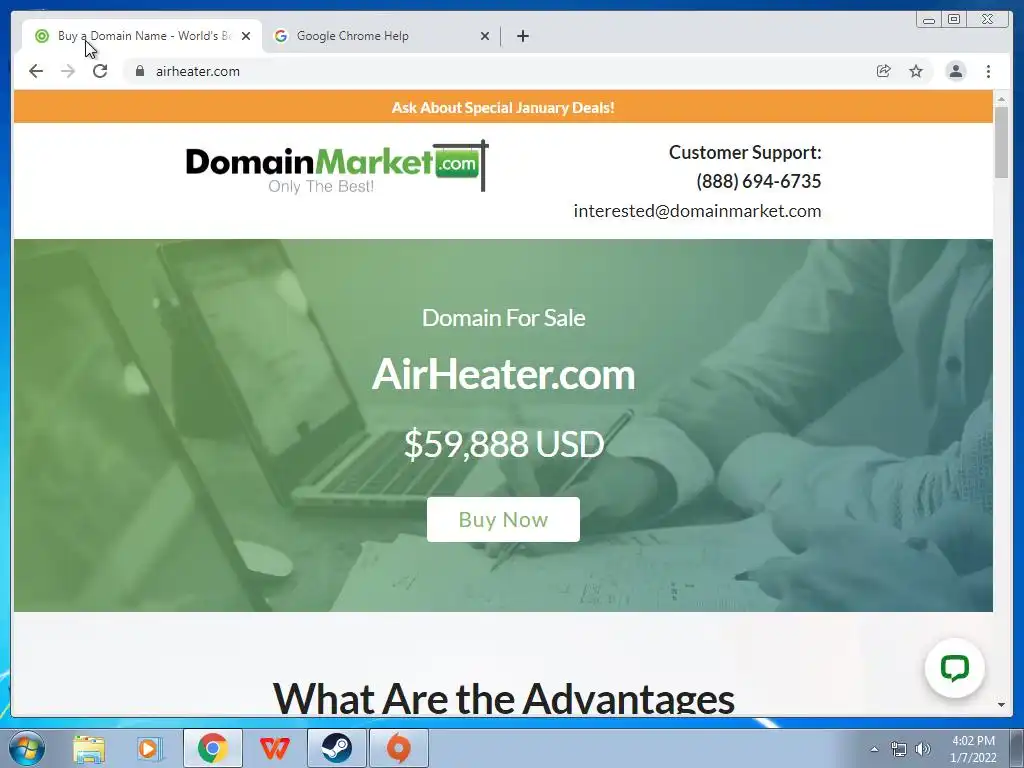
Task: Click the $59,888 USD price text
Action: click(504, 444)
